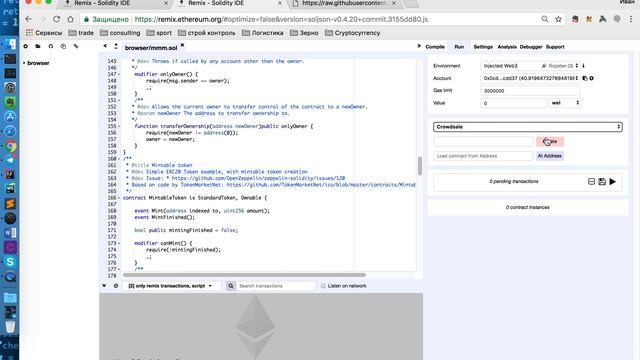The height and width of the screenshot is (360, 640).
Task: Run the recorded transactions with the play icon
Action: pyautogui.click(x=613, y=181)
